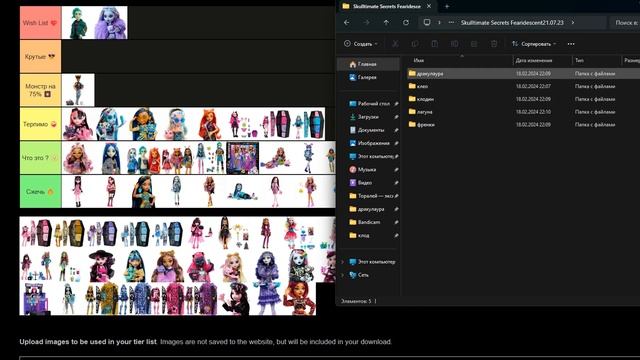The width and height of the screenshot is (640, 360).
Task: Open the address bar ellipsis breadcrumb menu
Action: [451, 22]
